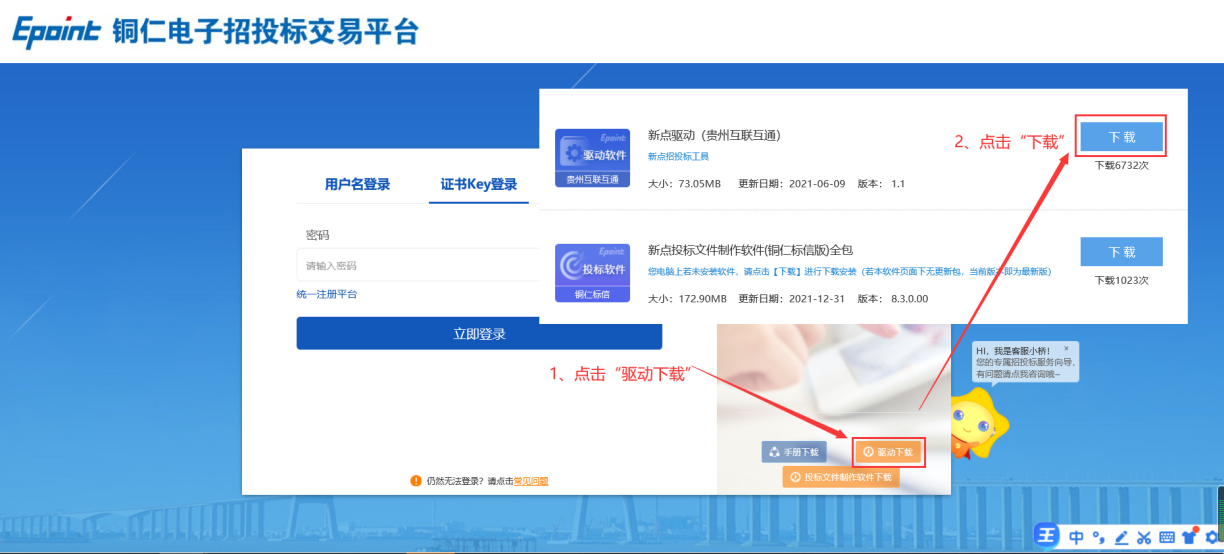The height and width of the screenshot is (554, 1224).
Task: Close the 客服小桥 speech bubble
Action: (x=1066, y=349)
